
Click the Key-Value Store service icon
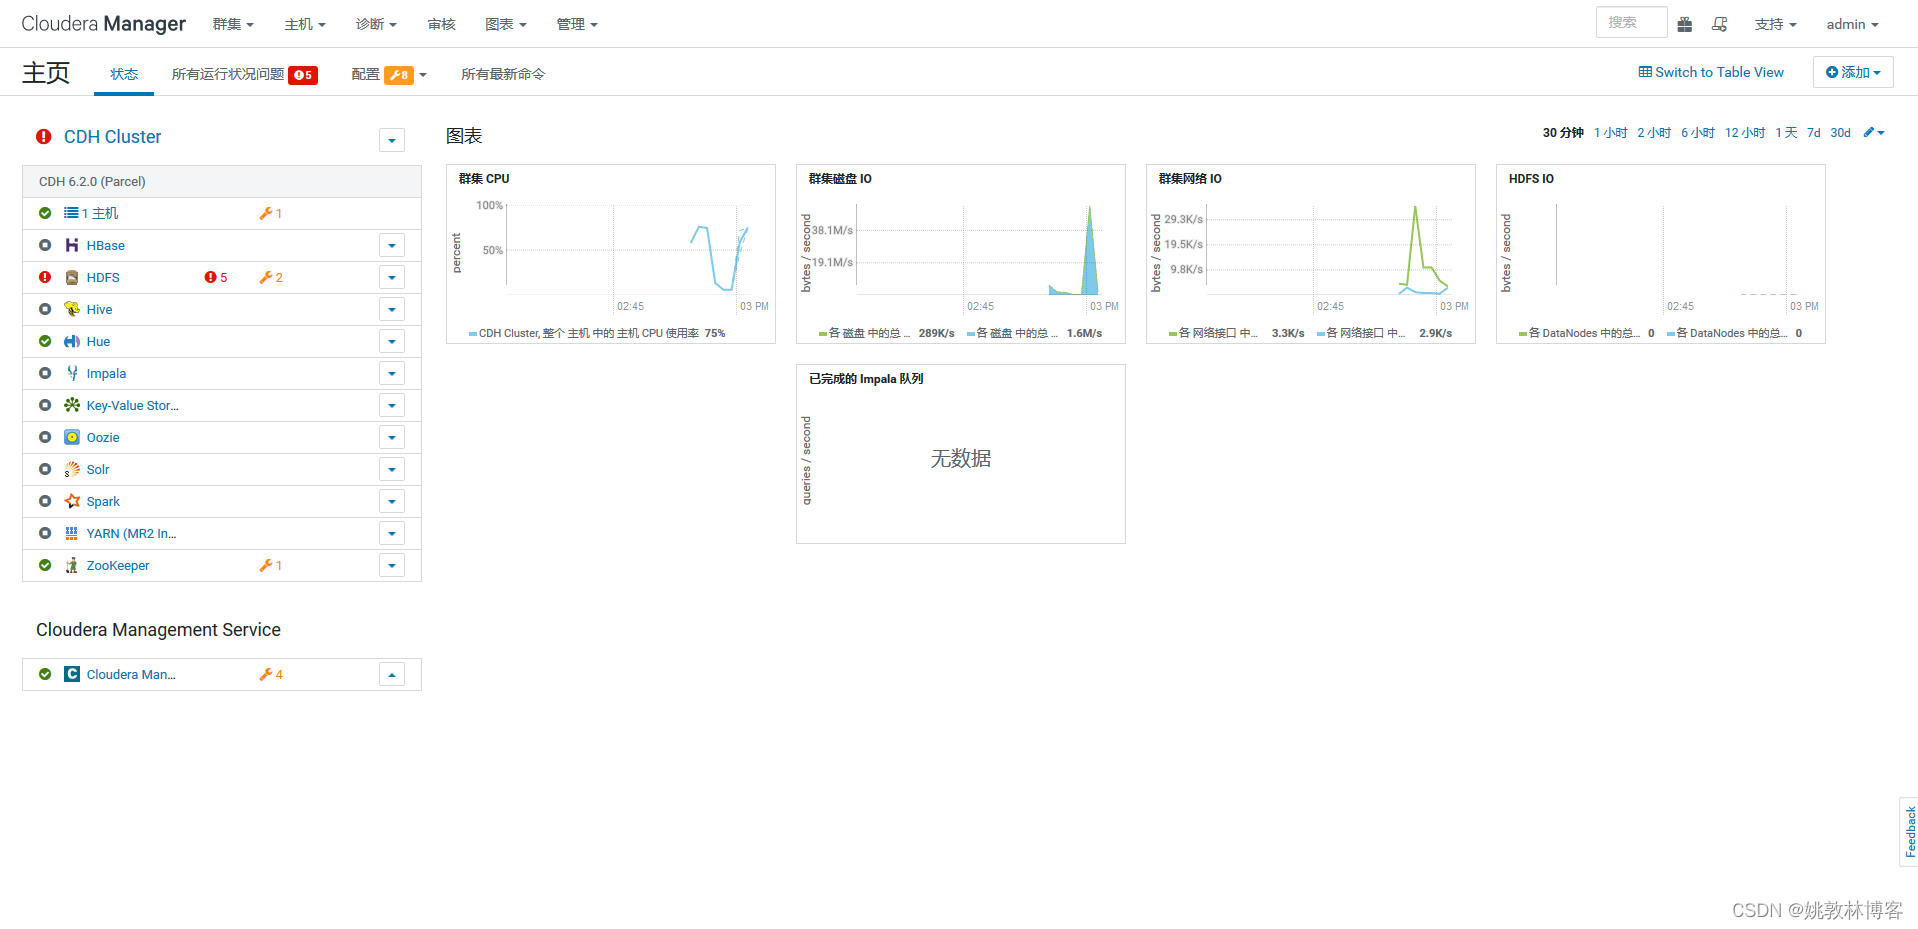72,405
